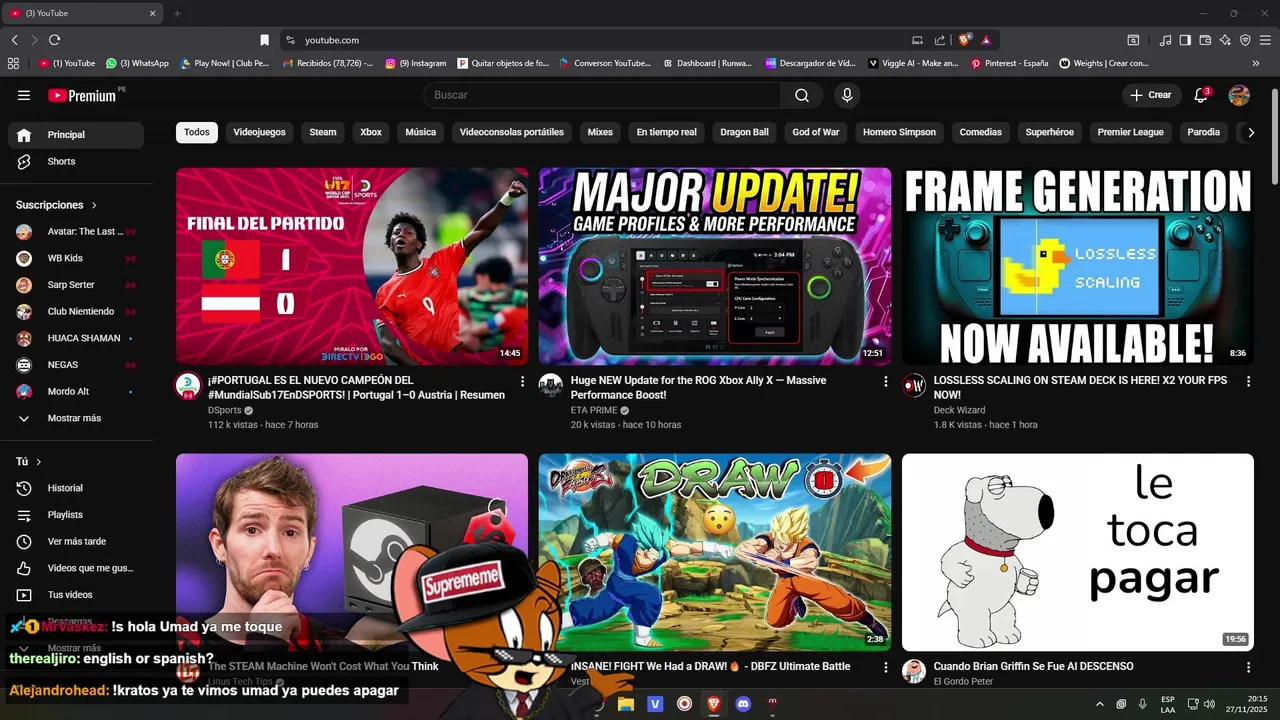The height and width of the screenshot is (720, 1280).
Task: Open the YouTube hamburger guide menu
Action: [x=24, y=95]
